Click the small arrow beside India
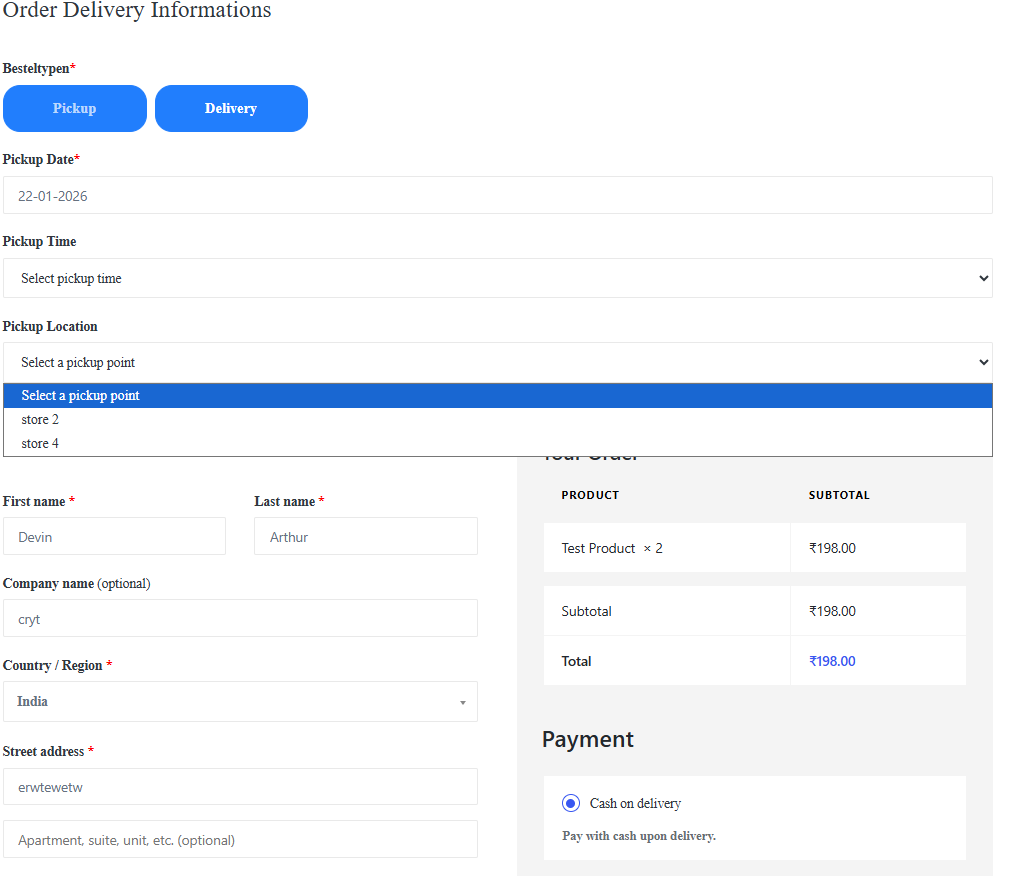This screenshot has width=1035, height=876. coord(462,703)
